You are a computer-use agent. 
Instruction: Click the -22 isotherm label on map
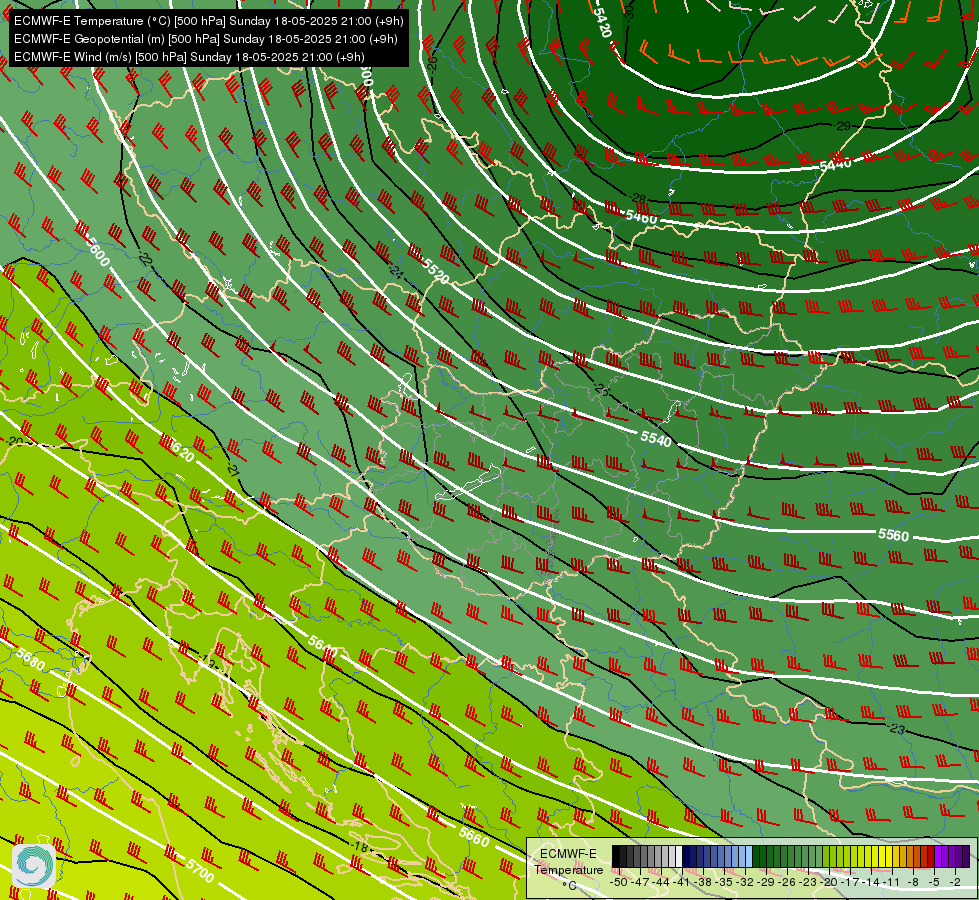(x=145, y=259)
